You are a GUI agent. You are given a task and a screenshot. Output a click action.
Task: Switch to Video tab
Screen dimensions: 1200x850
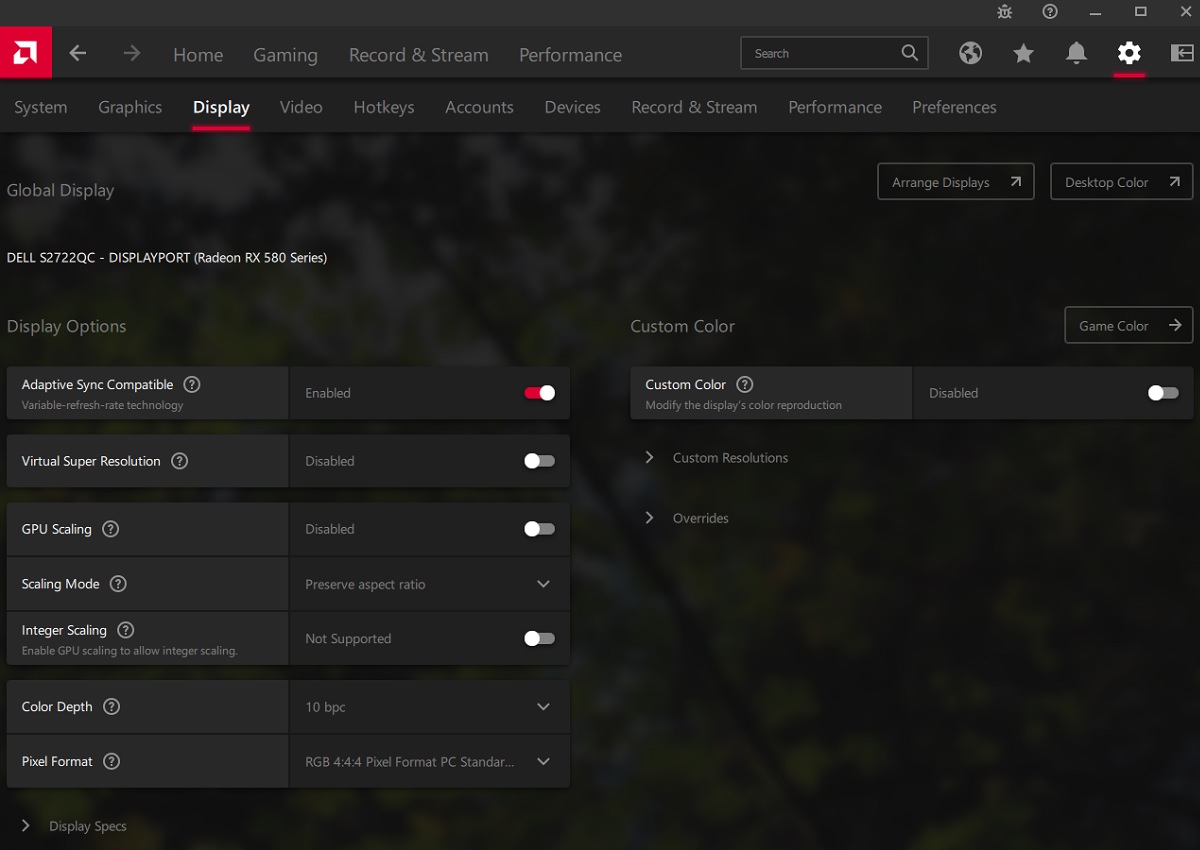[301, 107]
